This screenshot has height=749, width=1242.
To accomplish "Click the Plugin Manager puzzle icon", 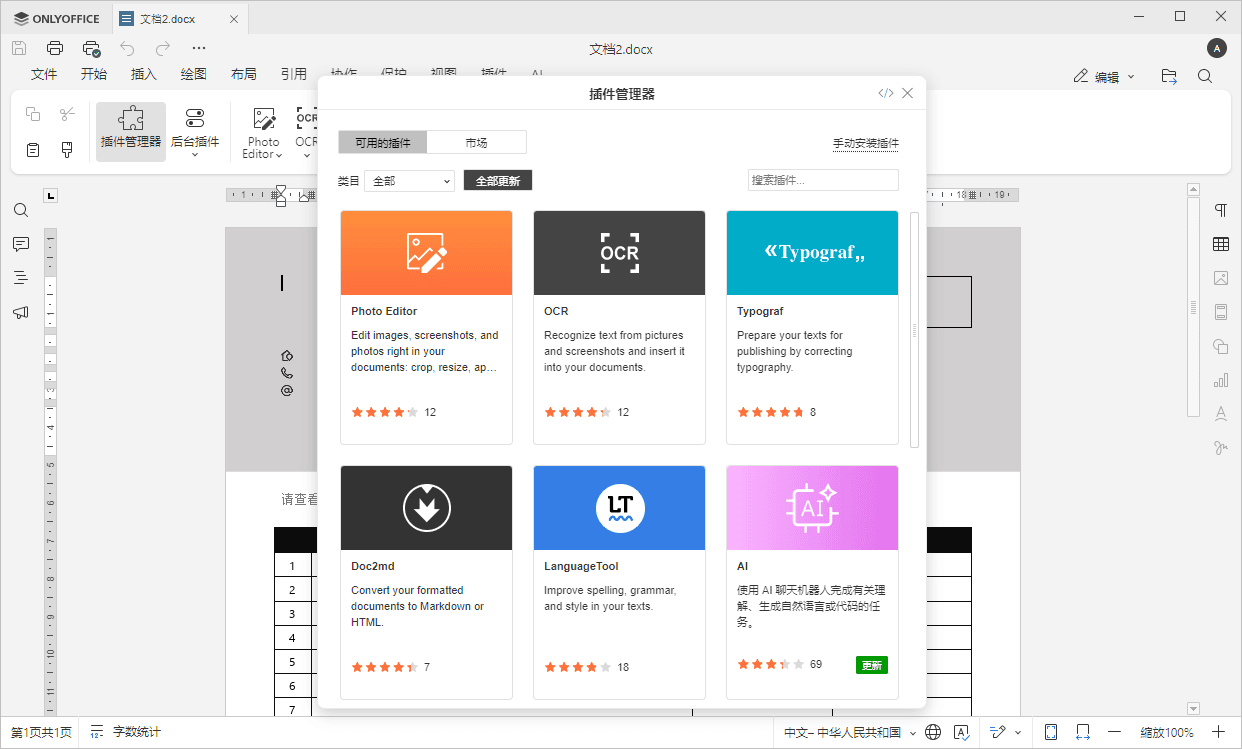I will click(131, 120).
